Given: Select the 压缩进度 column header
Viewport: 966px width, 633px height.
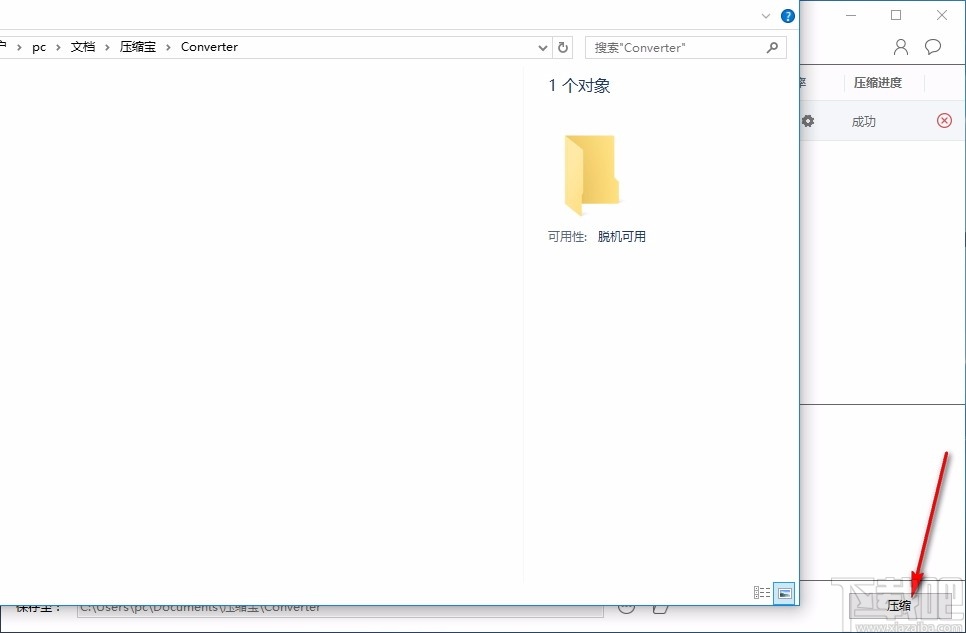Looking at the screenshot, I should tap(878, 82).
